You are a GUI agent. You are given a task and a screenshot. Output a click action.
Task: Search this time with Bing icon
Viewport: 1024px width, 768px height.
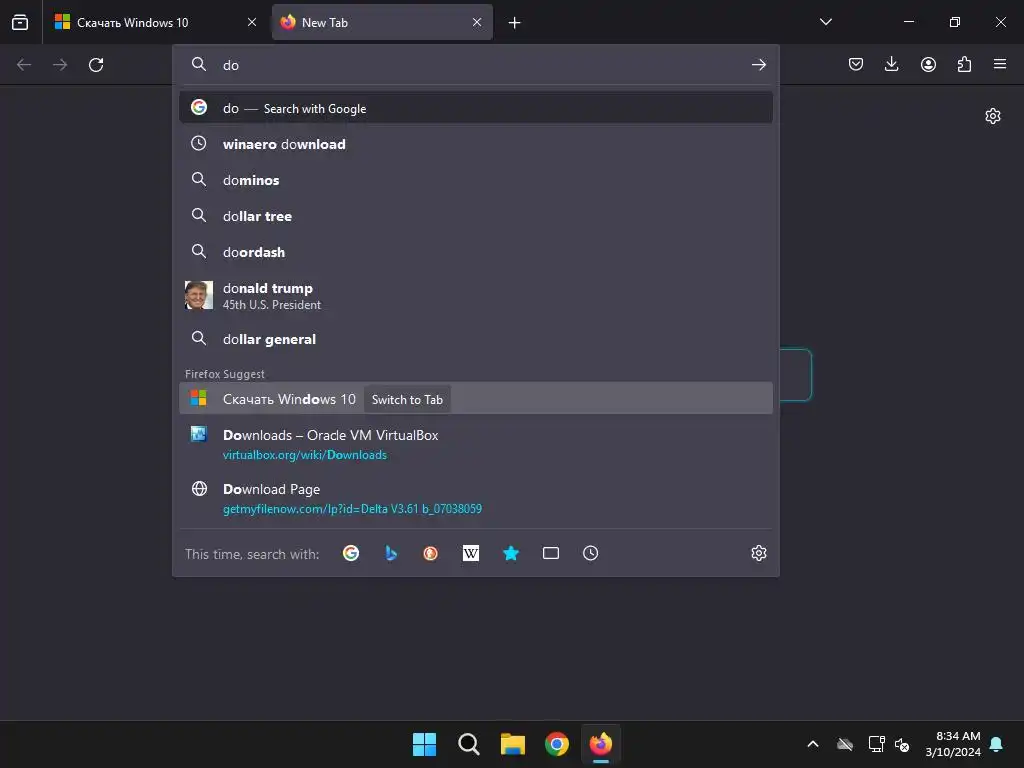coord(391,553)
